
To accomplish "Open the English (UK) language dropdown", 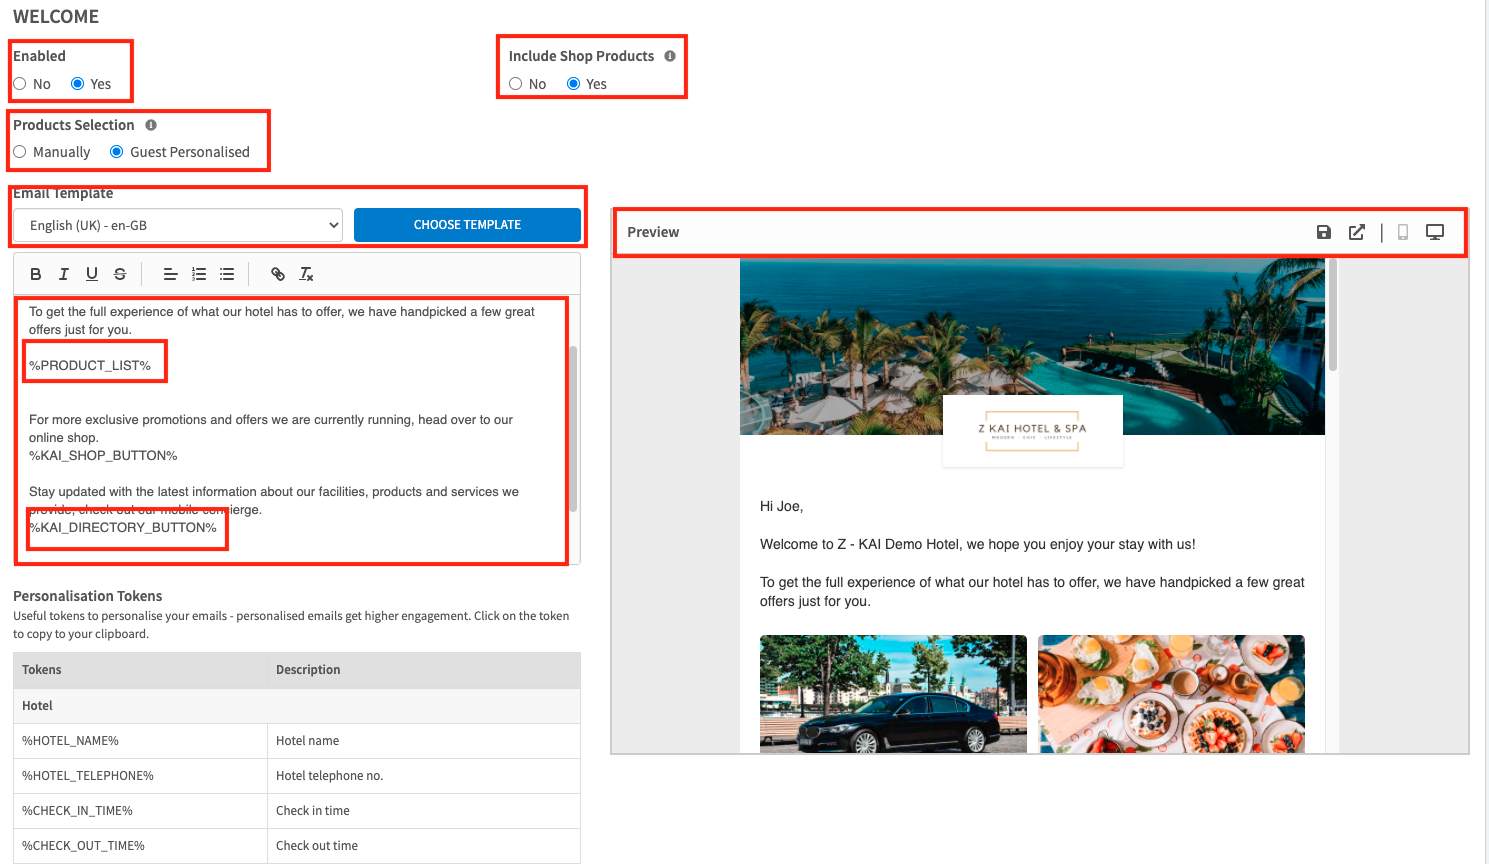I will [x=178, y=225].
